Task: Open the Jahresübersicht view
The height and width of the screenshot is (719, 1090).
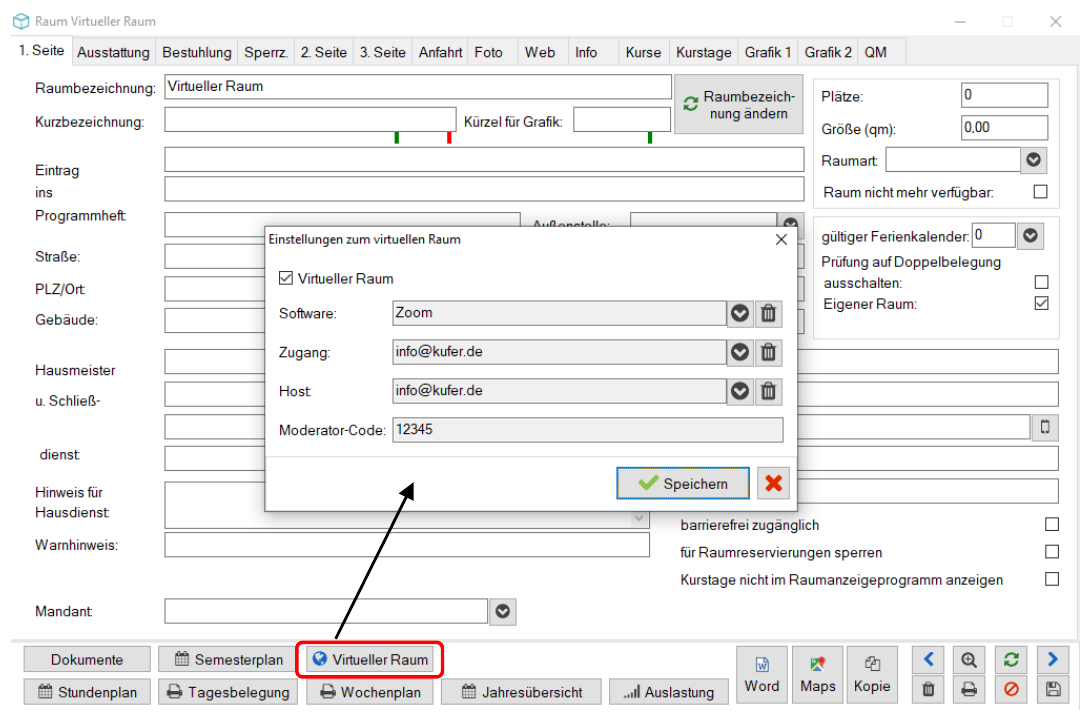Action: [x=522, y=692]
